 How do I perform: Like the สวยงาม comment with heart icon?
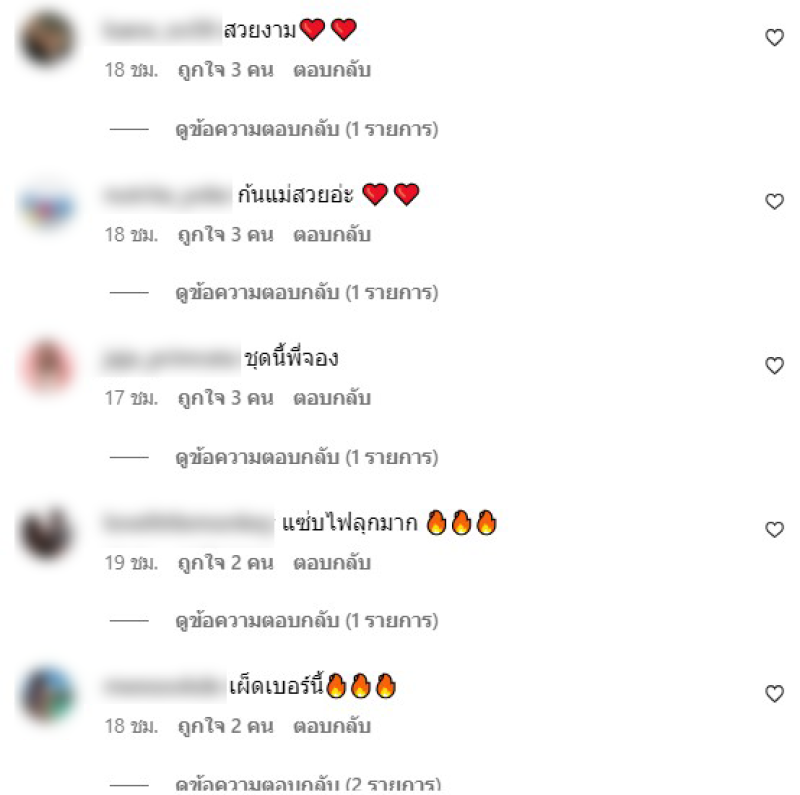pyautogui.click(x=774, y=37)
